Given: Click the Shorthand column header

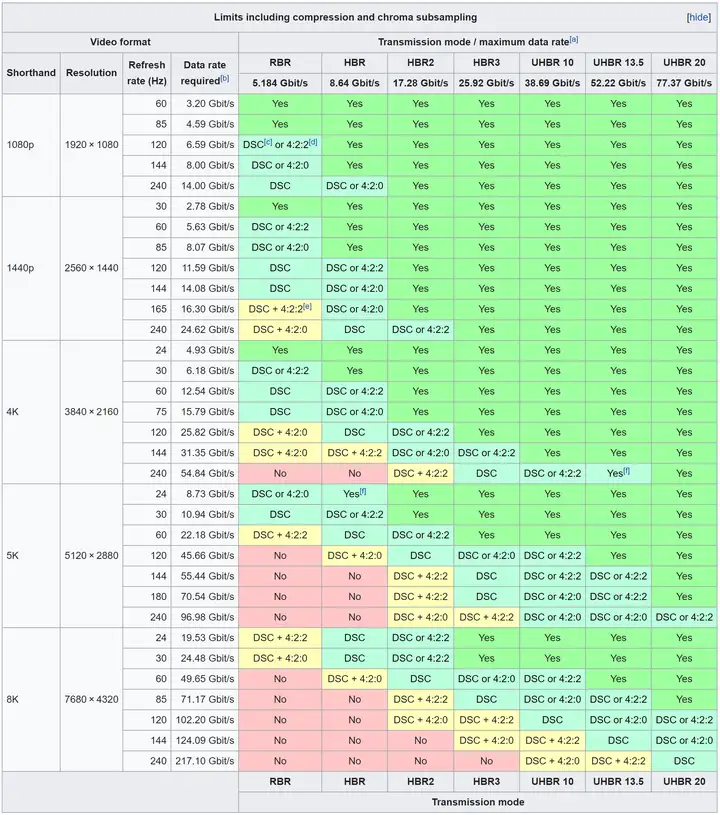Looking at the screenshot, I should click(x=31, y=73).
